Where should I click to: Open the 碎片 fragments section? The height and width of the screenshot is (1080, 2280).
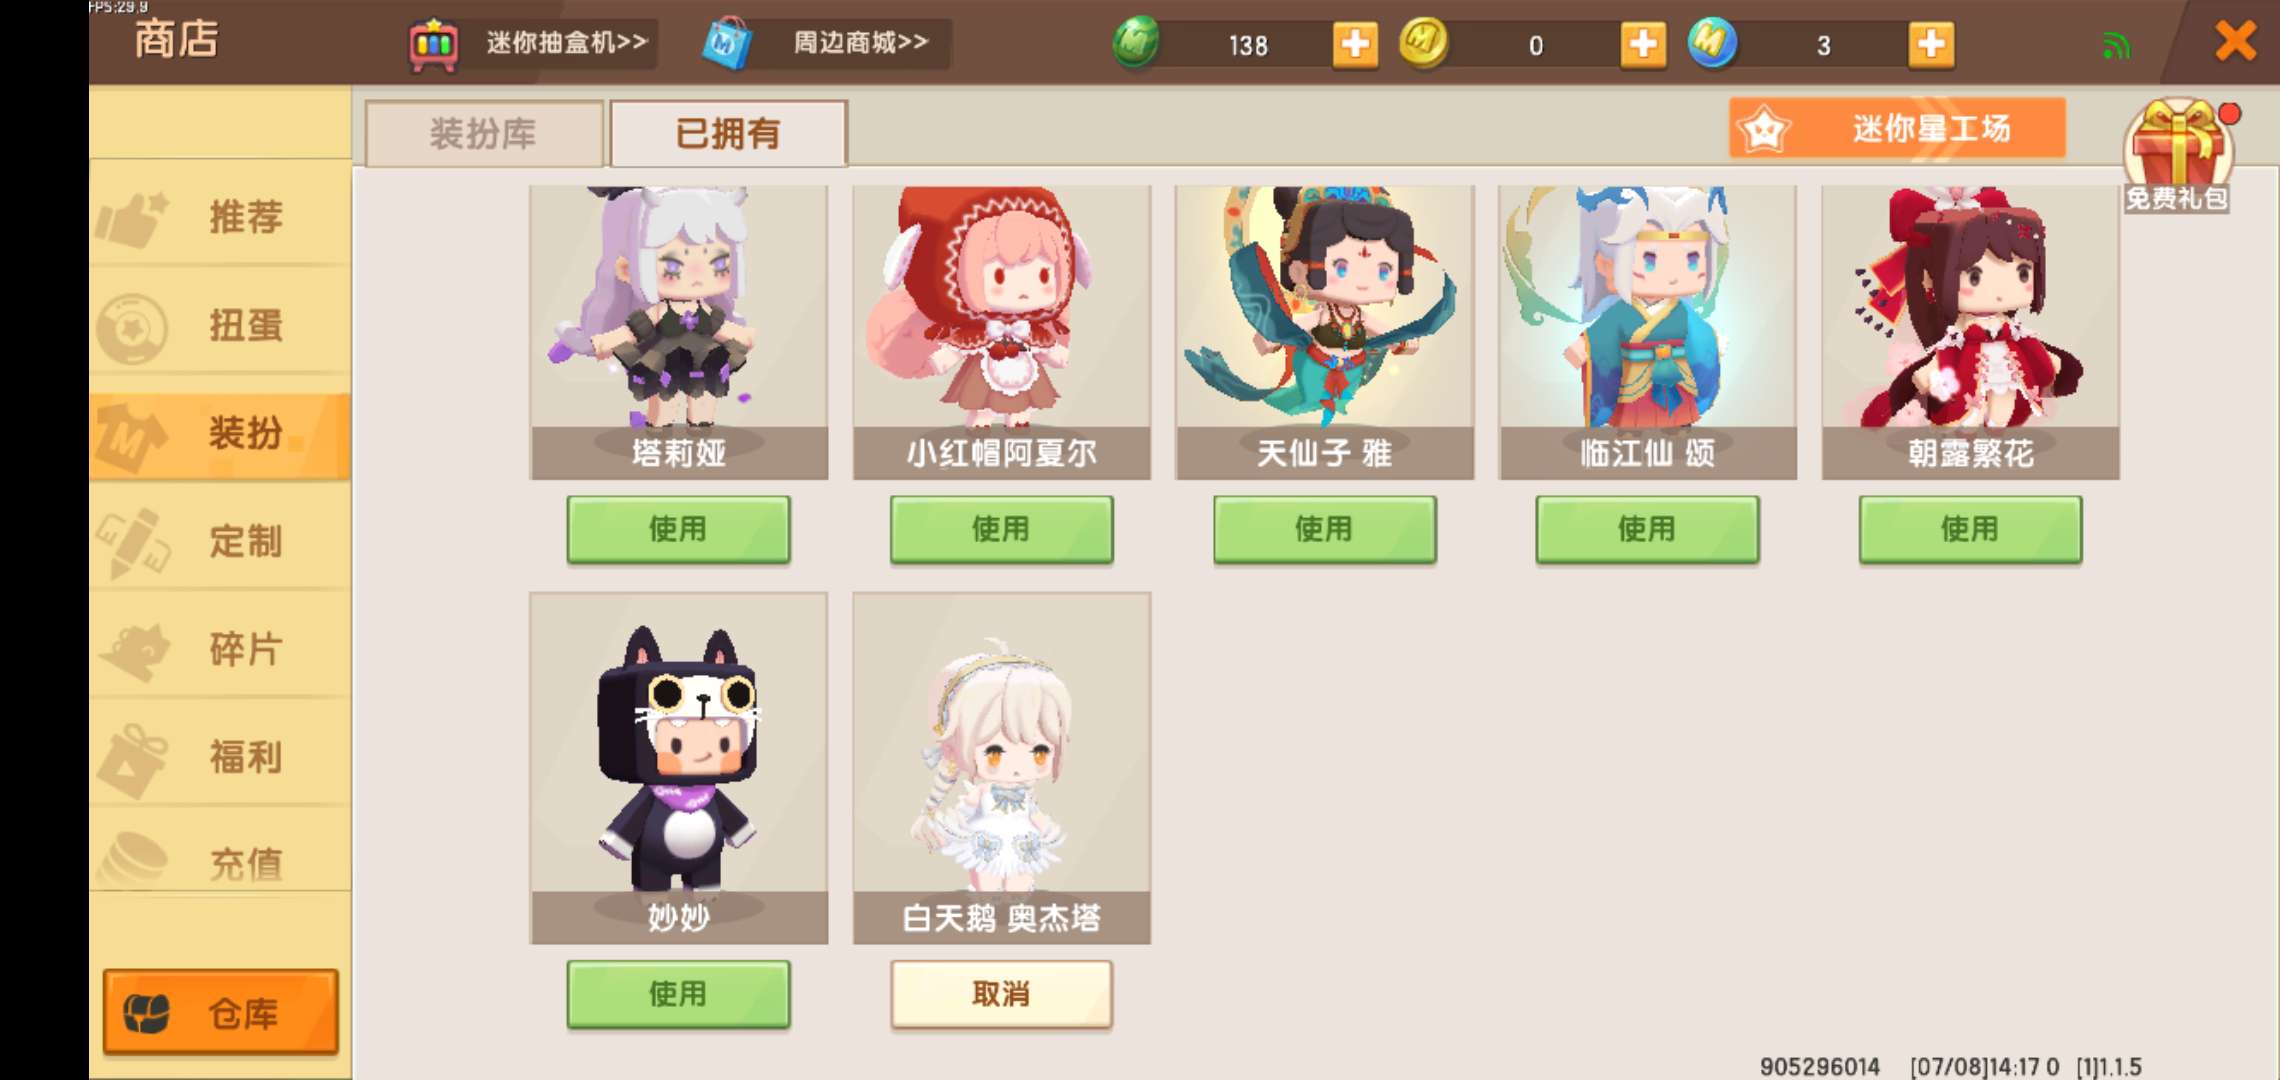coord(220,649)
